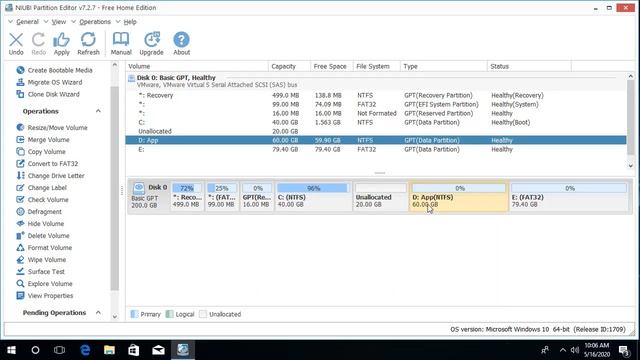Collapse the Operations section chevron
The image size is (640, 360).
pos(98,111)
